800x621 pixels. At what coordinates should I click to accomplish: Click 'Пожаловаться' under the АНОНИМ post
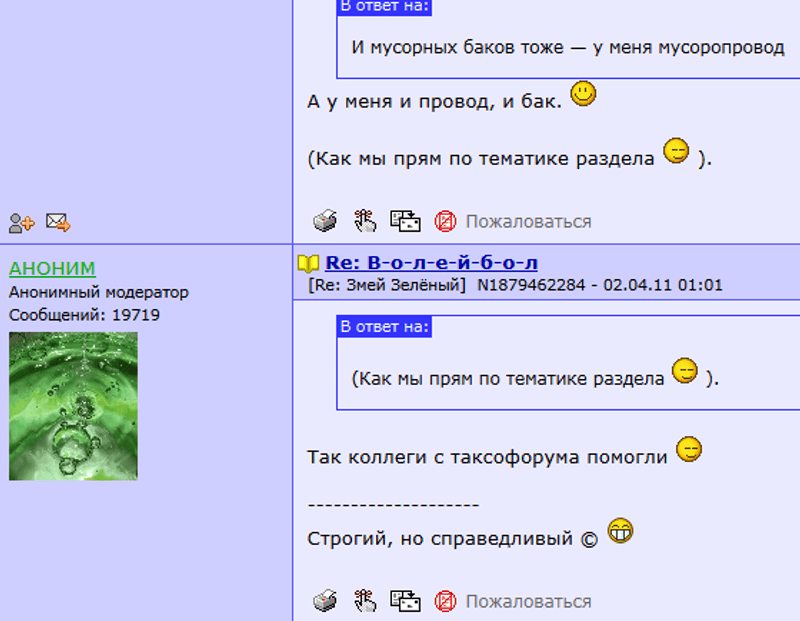point(528,602)
